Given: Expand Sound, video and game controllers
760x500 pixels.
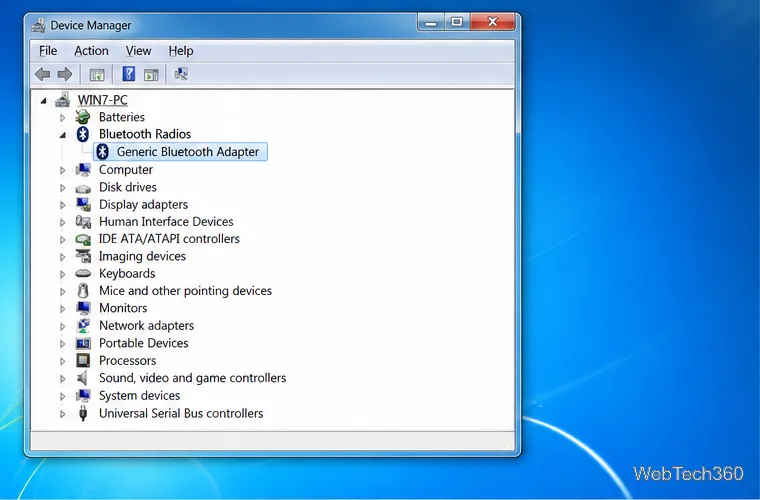Looking at the screenshot, I should click(x=63, y=379).
